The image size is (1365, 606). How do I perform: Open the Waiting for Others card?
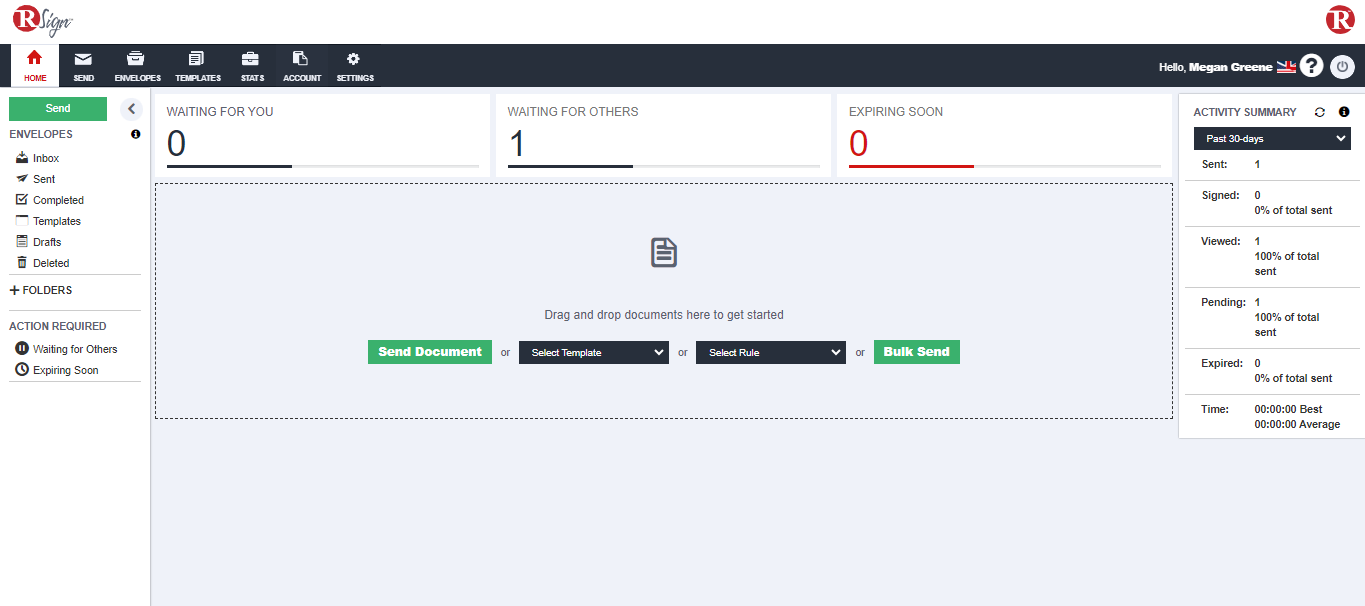coord(662,137)
